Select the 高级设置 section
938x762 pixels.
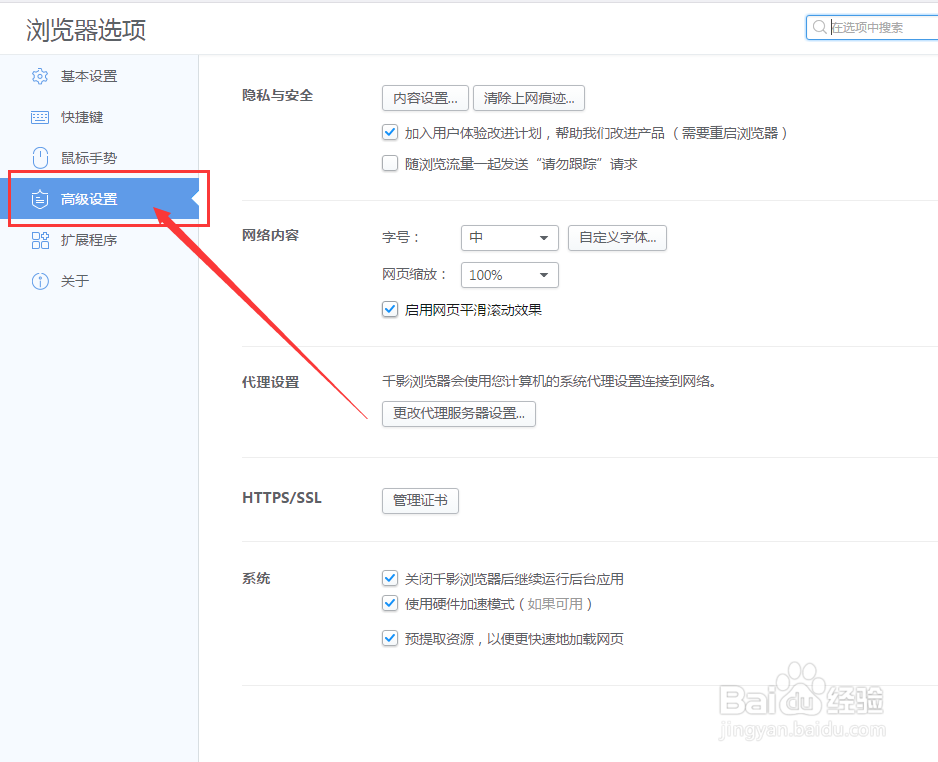(99, 199)
